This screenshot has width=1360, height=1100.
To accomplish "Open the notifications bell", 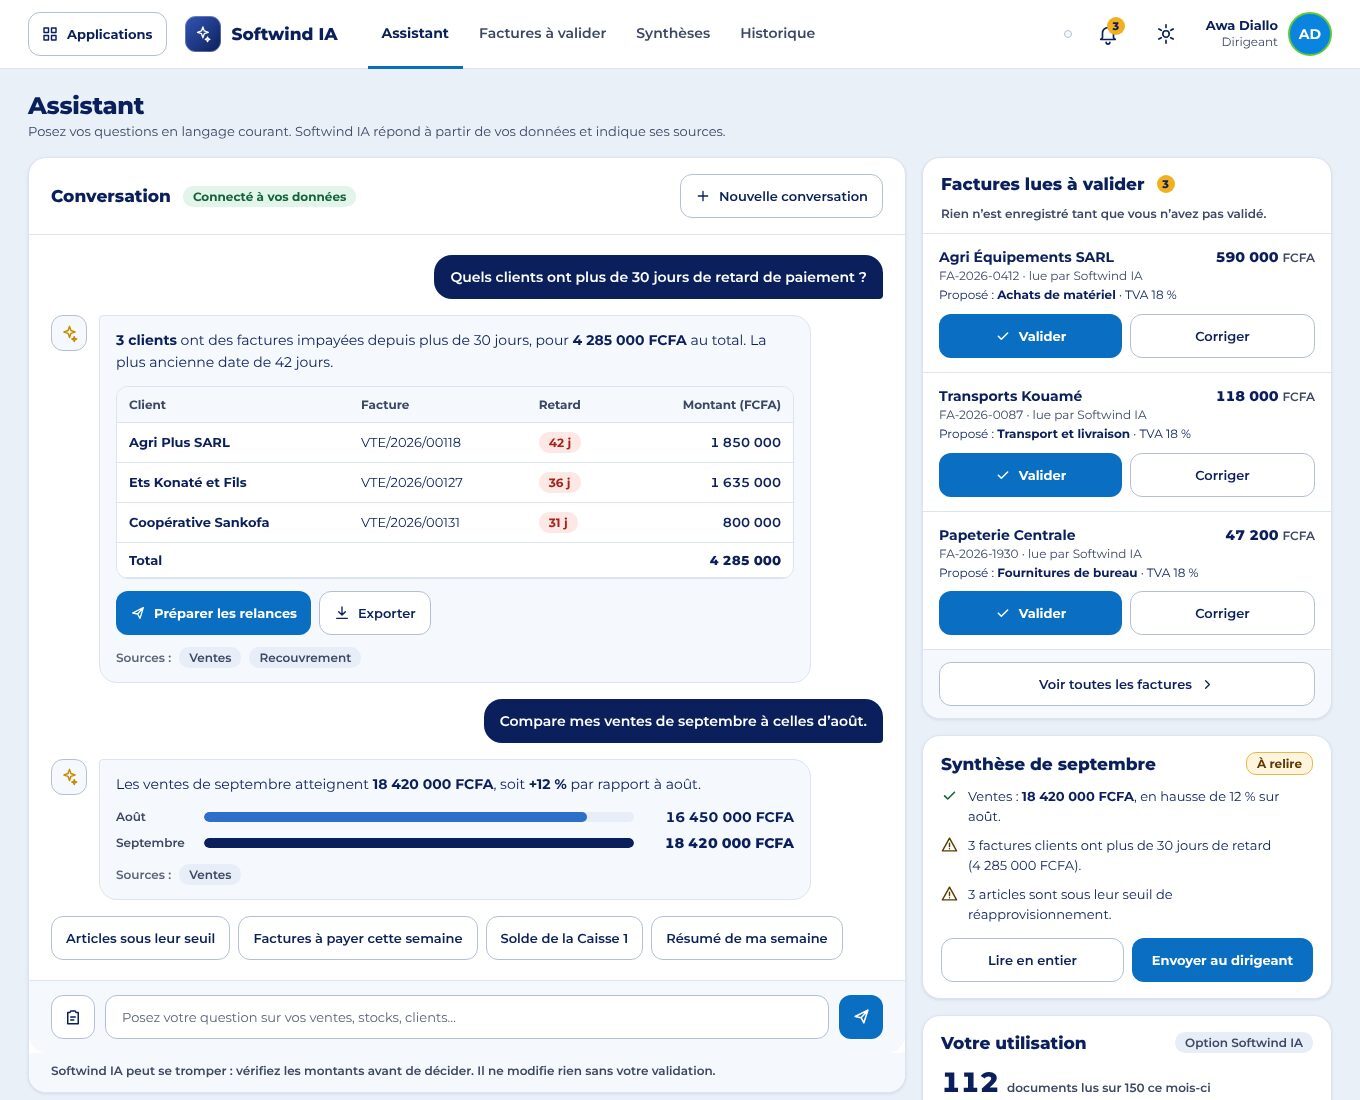I will (x=1108, y=34).
